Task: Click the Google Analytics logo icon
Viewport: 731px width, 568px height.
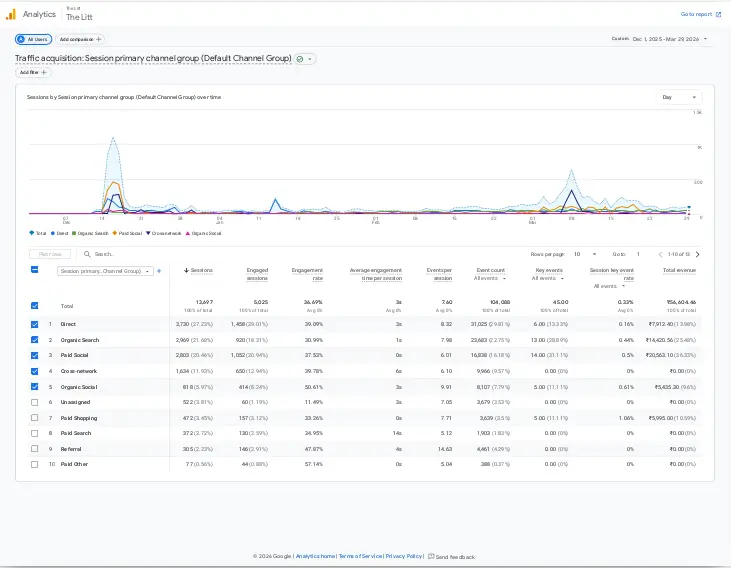Action: pos(10,14)
